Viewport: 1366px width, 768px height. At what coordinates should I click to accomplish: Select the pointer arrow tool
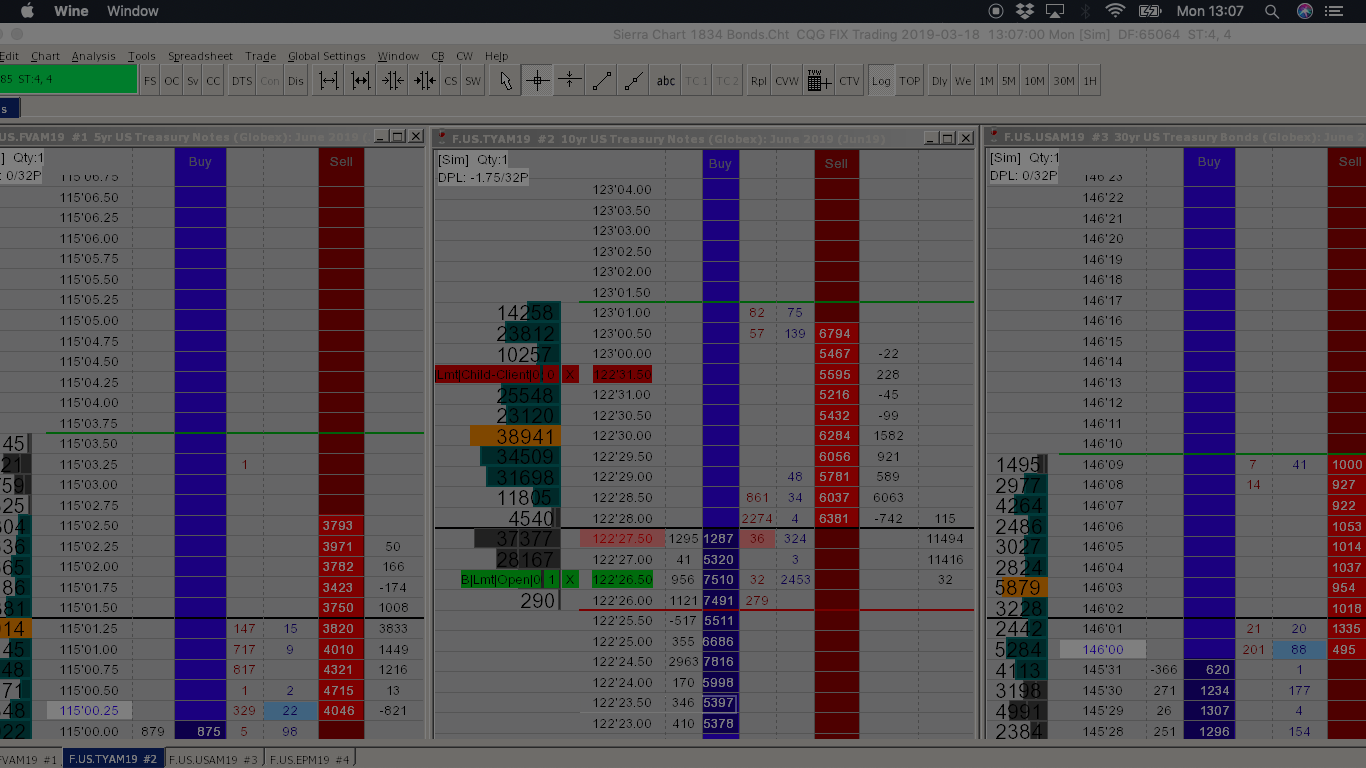505,81
